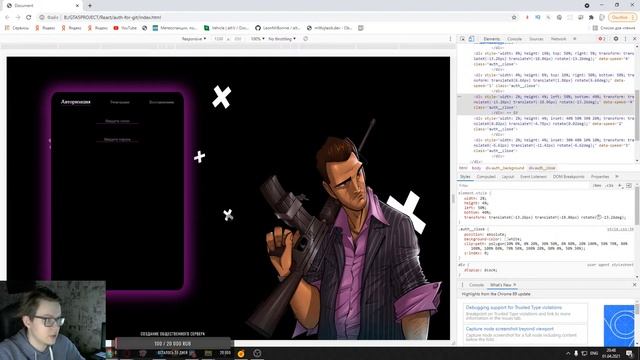
Task: Click the viewport width input
Action: click(219, 39)
